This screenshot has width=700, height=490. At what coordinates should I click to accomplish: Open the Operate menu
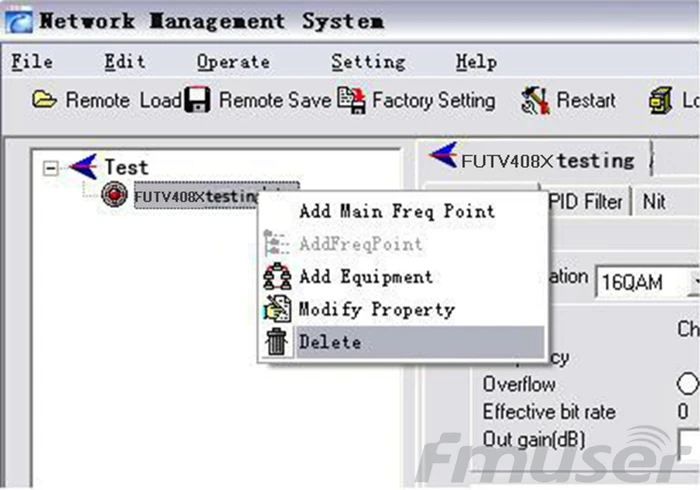click(x=233, y=62)
